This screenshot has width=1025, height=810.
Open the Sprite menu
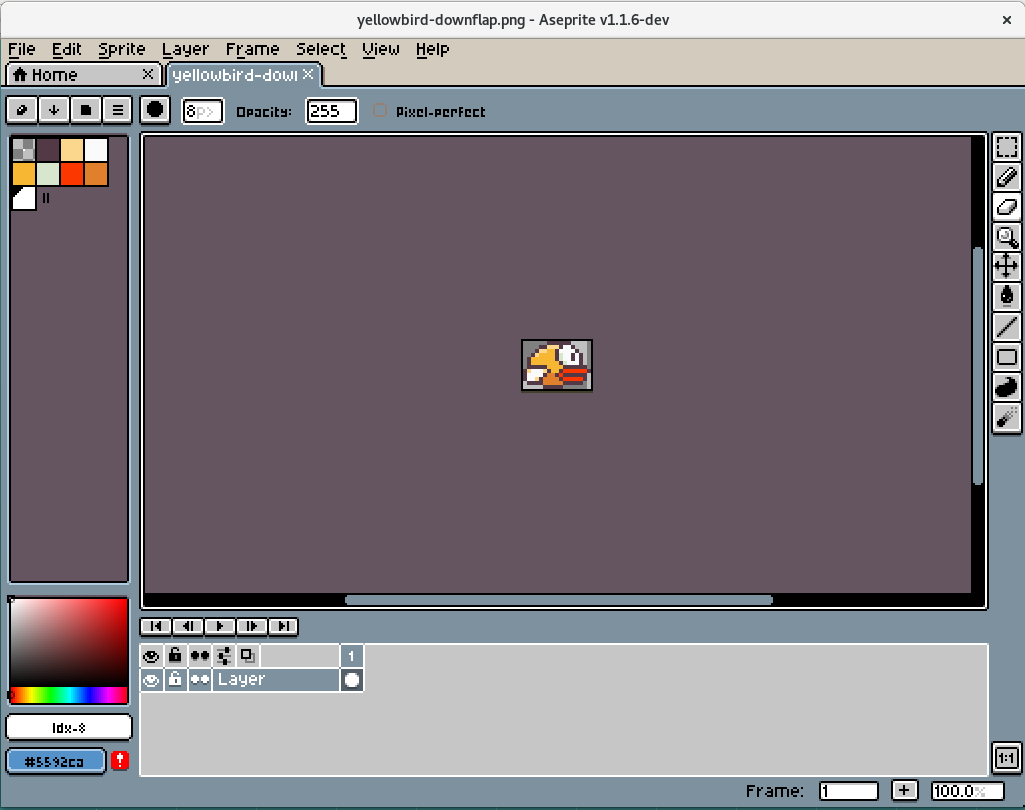[x=122, y=50]
